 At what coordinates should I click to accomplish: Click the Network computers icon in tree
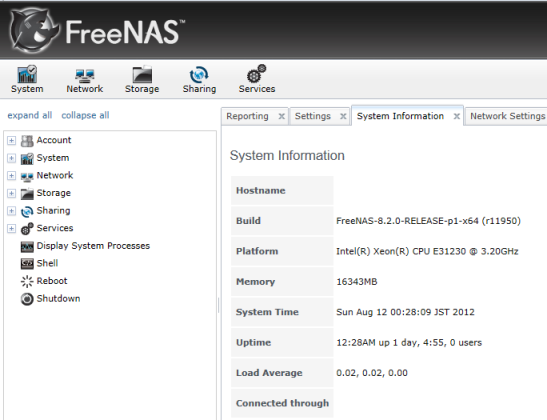click(27, 176)
